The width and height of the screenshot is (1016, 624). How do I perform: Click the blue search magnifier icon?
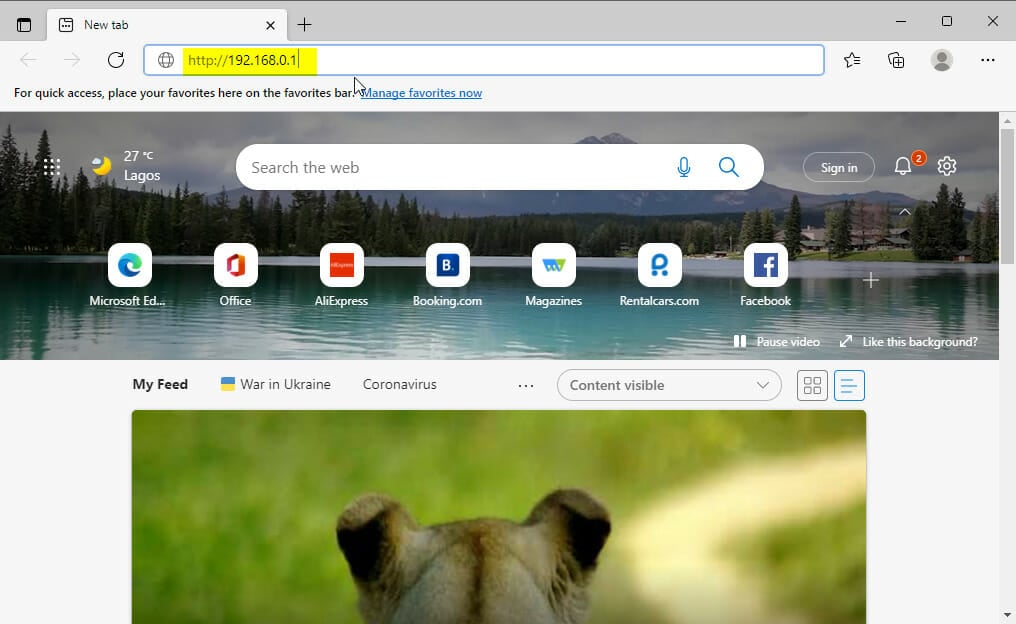729,167
